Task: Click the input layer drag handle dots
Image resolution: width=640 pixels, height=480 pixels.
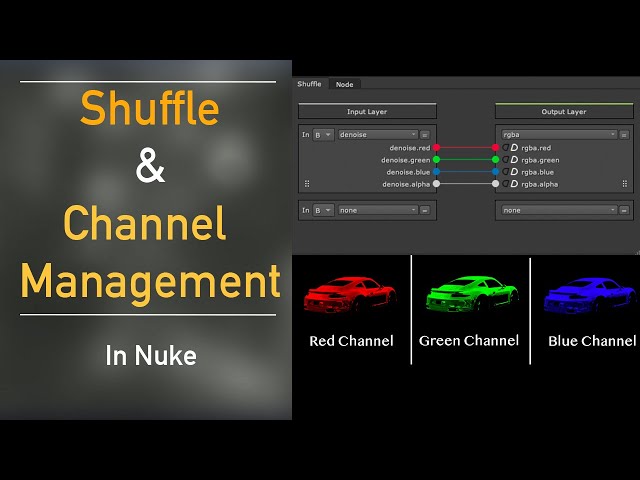Action: tap(307, 184)
